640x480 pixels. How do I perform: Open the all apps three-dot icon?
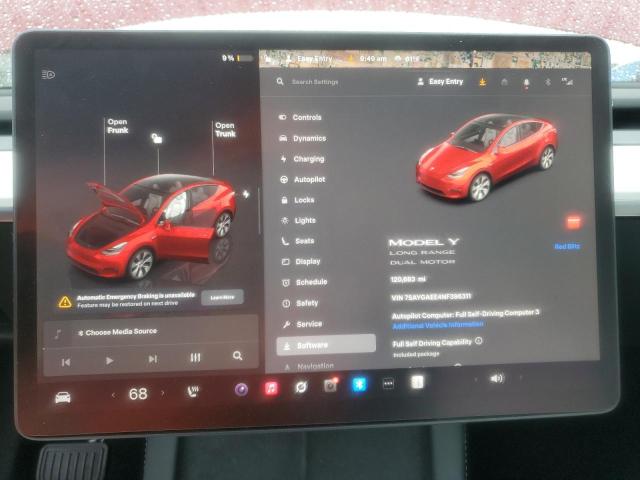[388, 384]
